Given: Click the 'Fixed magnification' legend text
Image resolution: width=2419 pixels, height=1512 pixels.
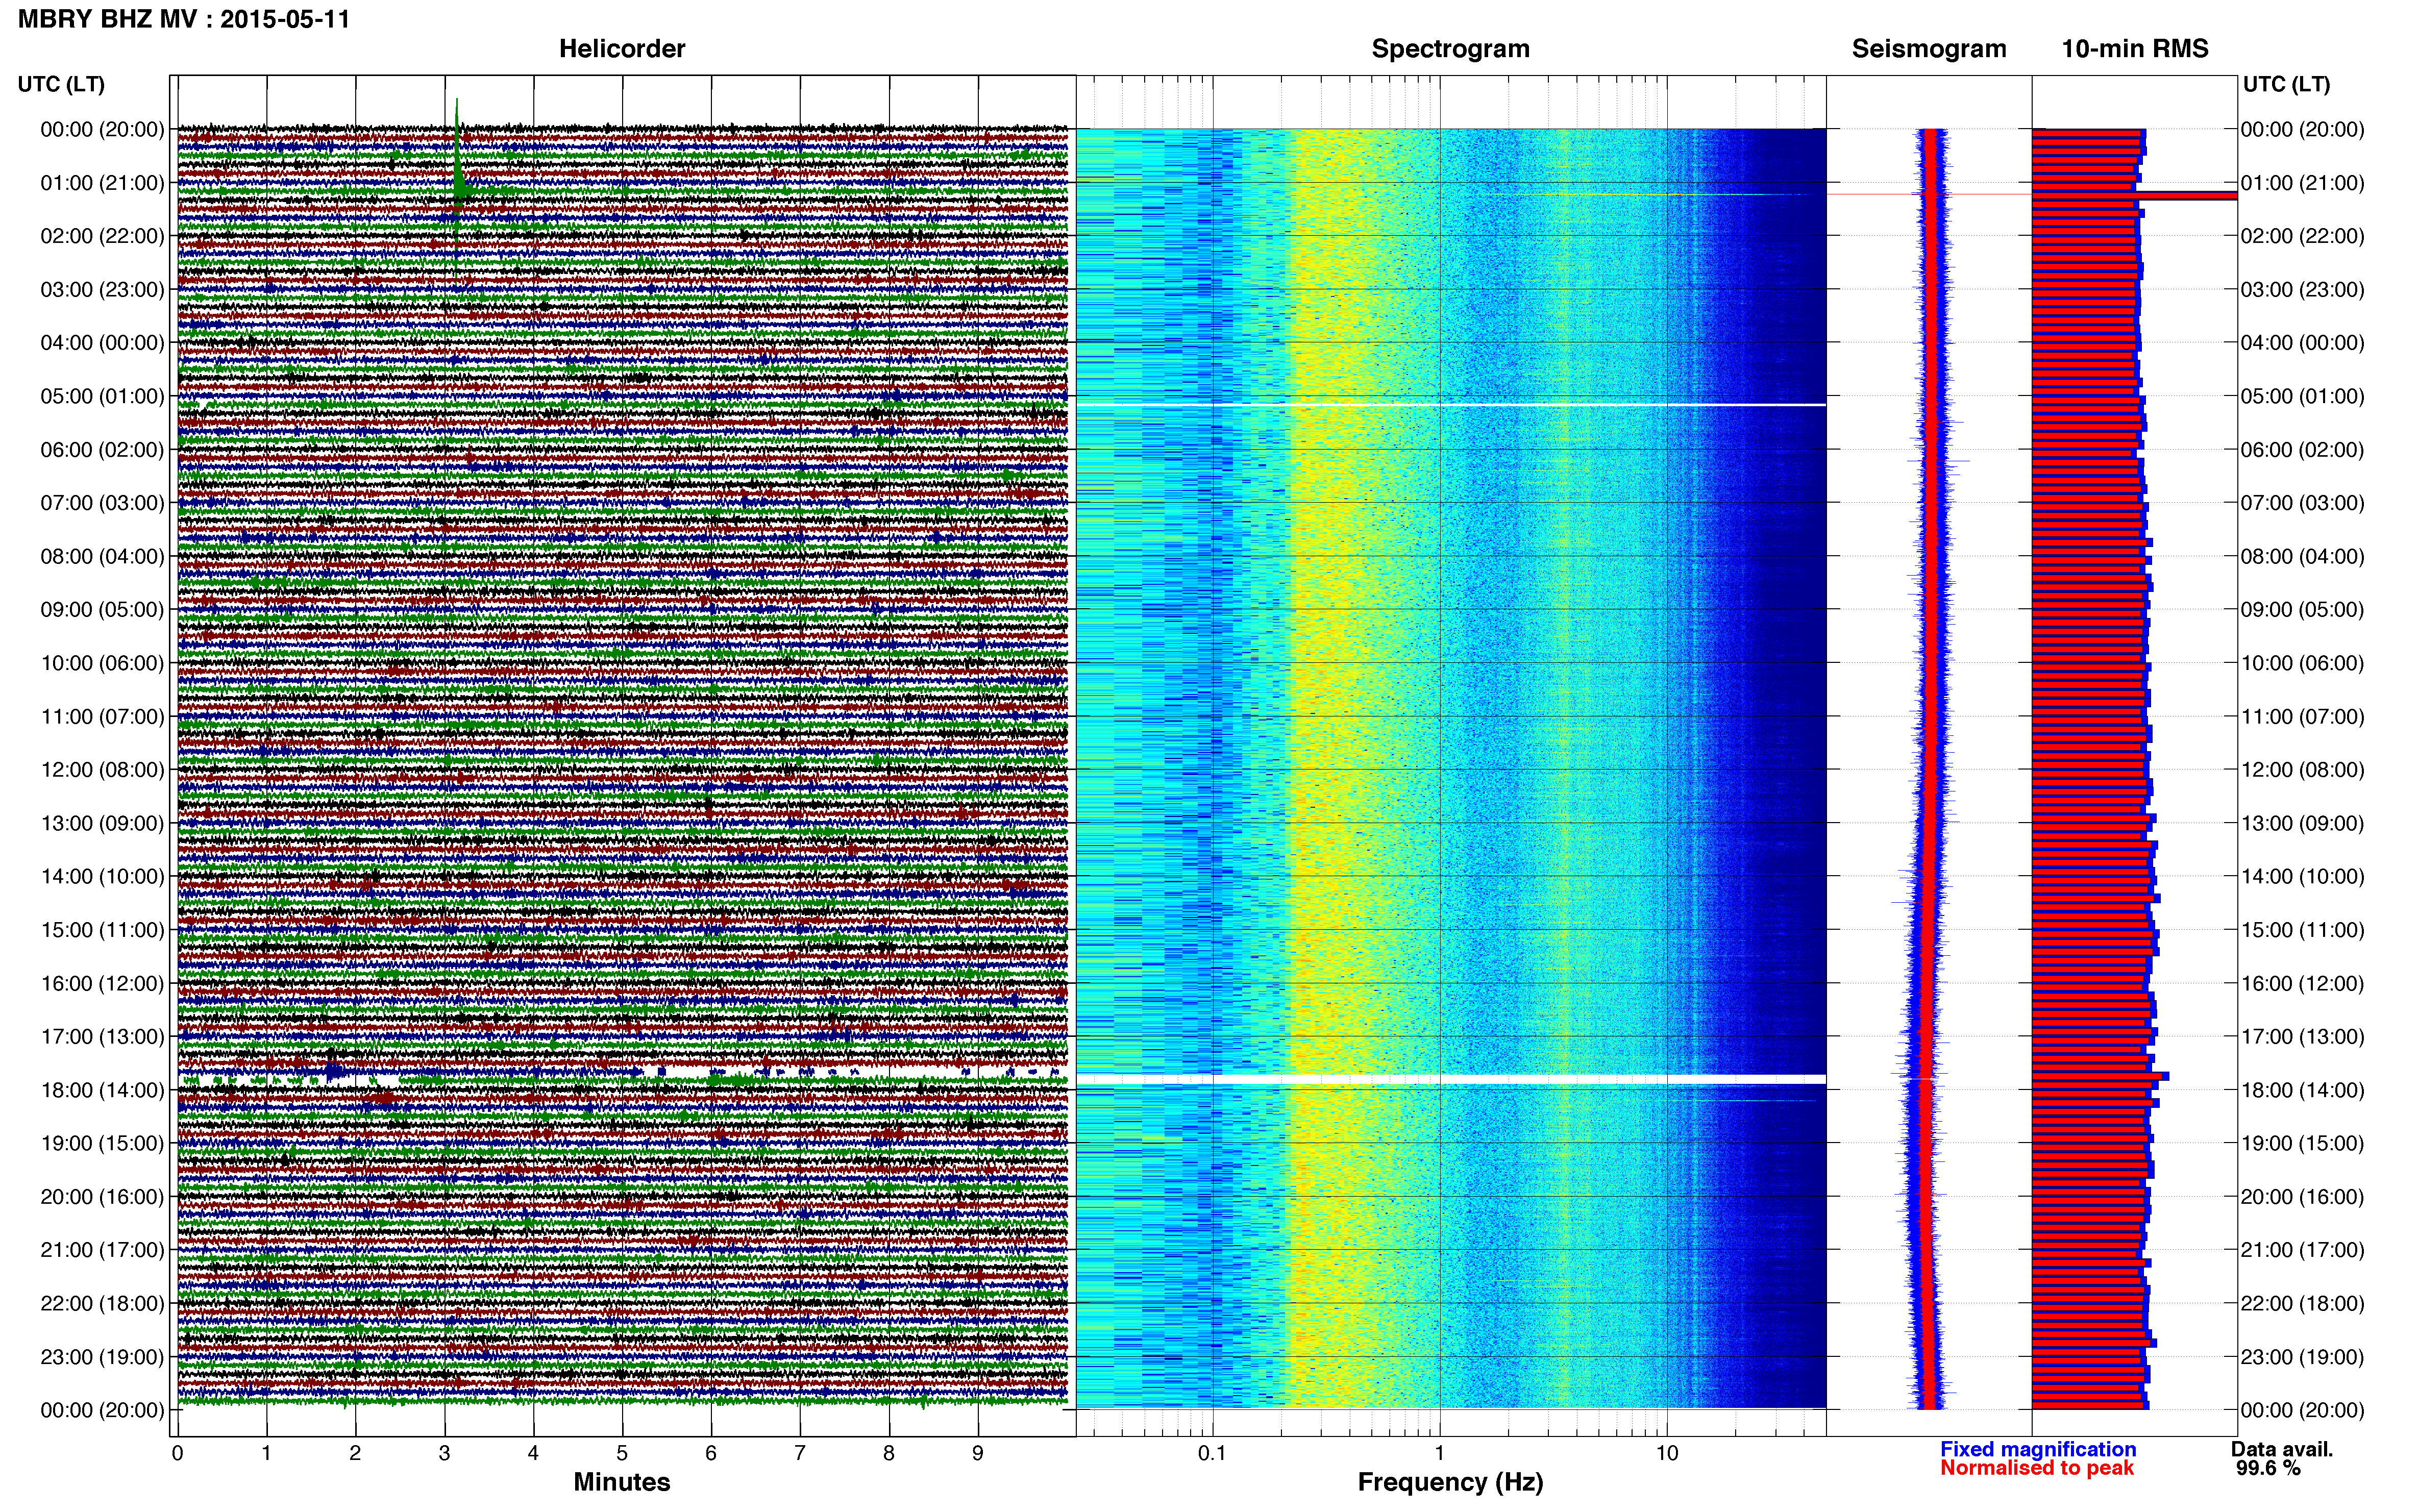Looking at the screenshot, I should tap(2038, 1449).
